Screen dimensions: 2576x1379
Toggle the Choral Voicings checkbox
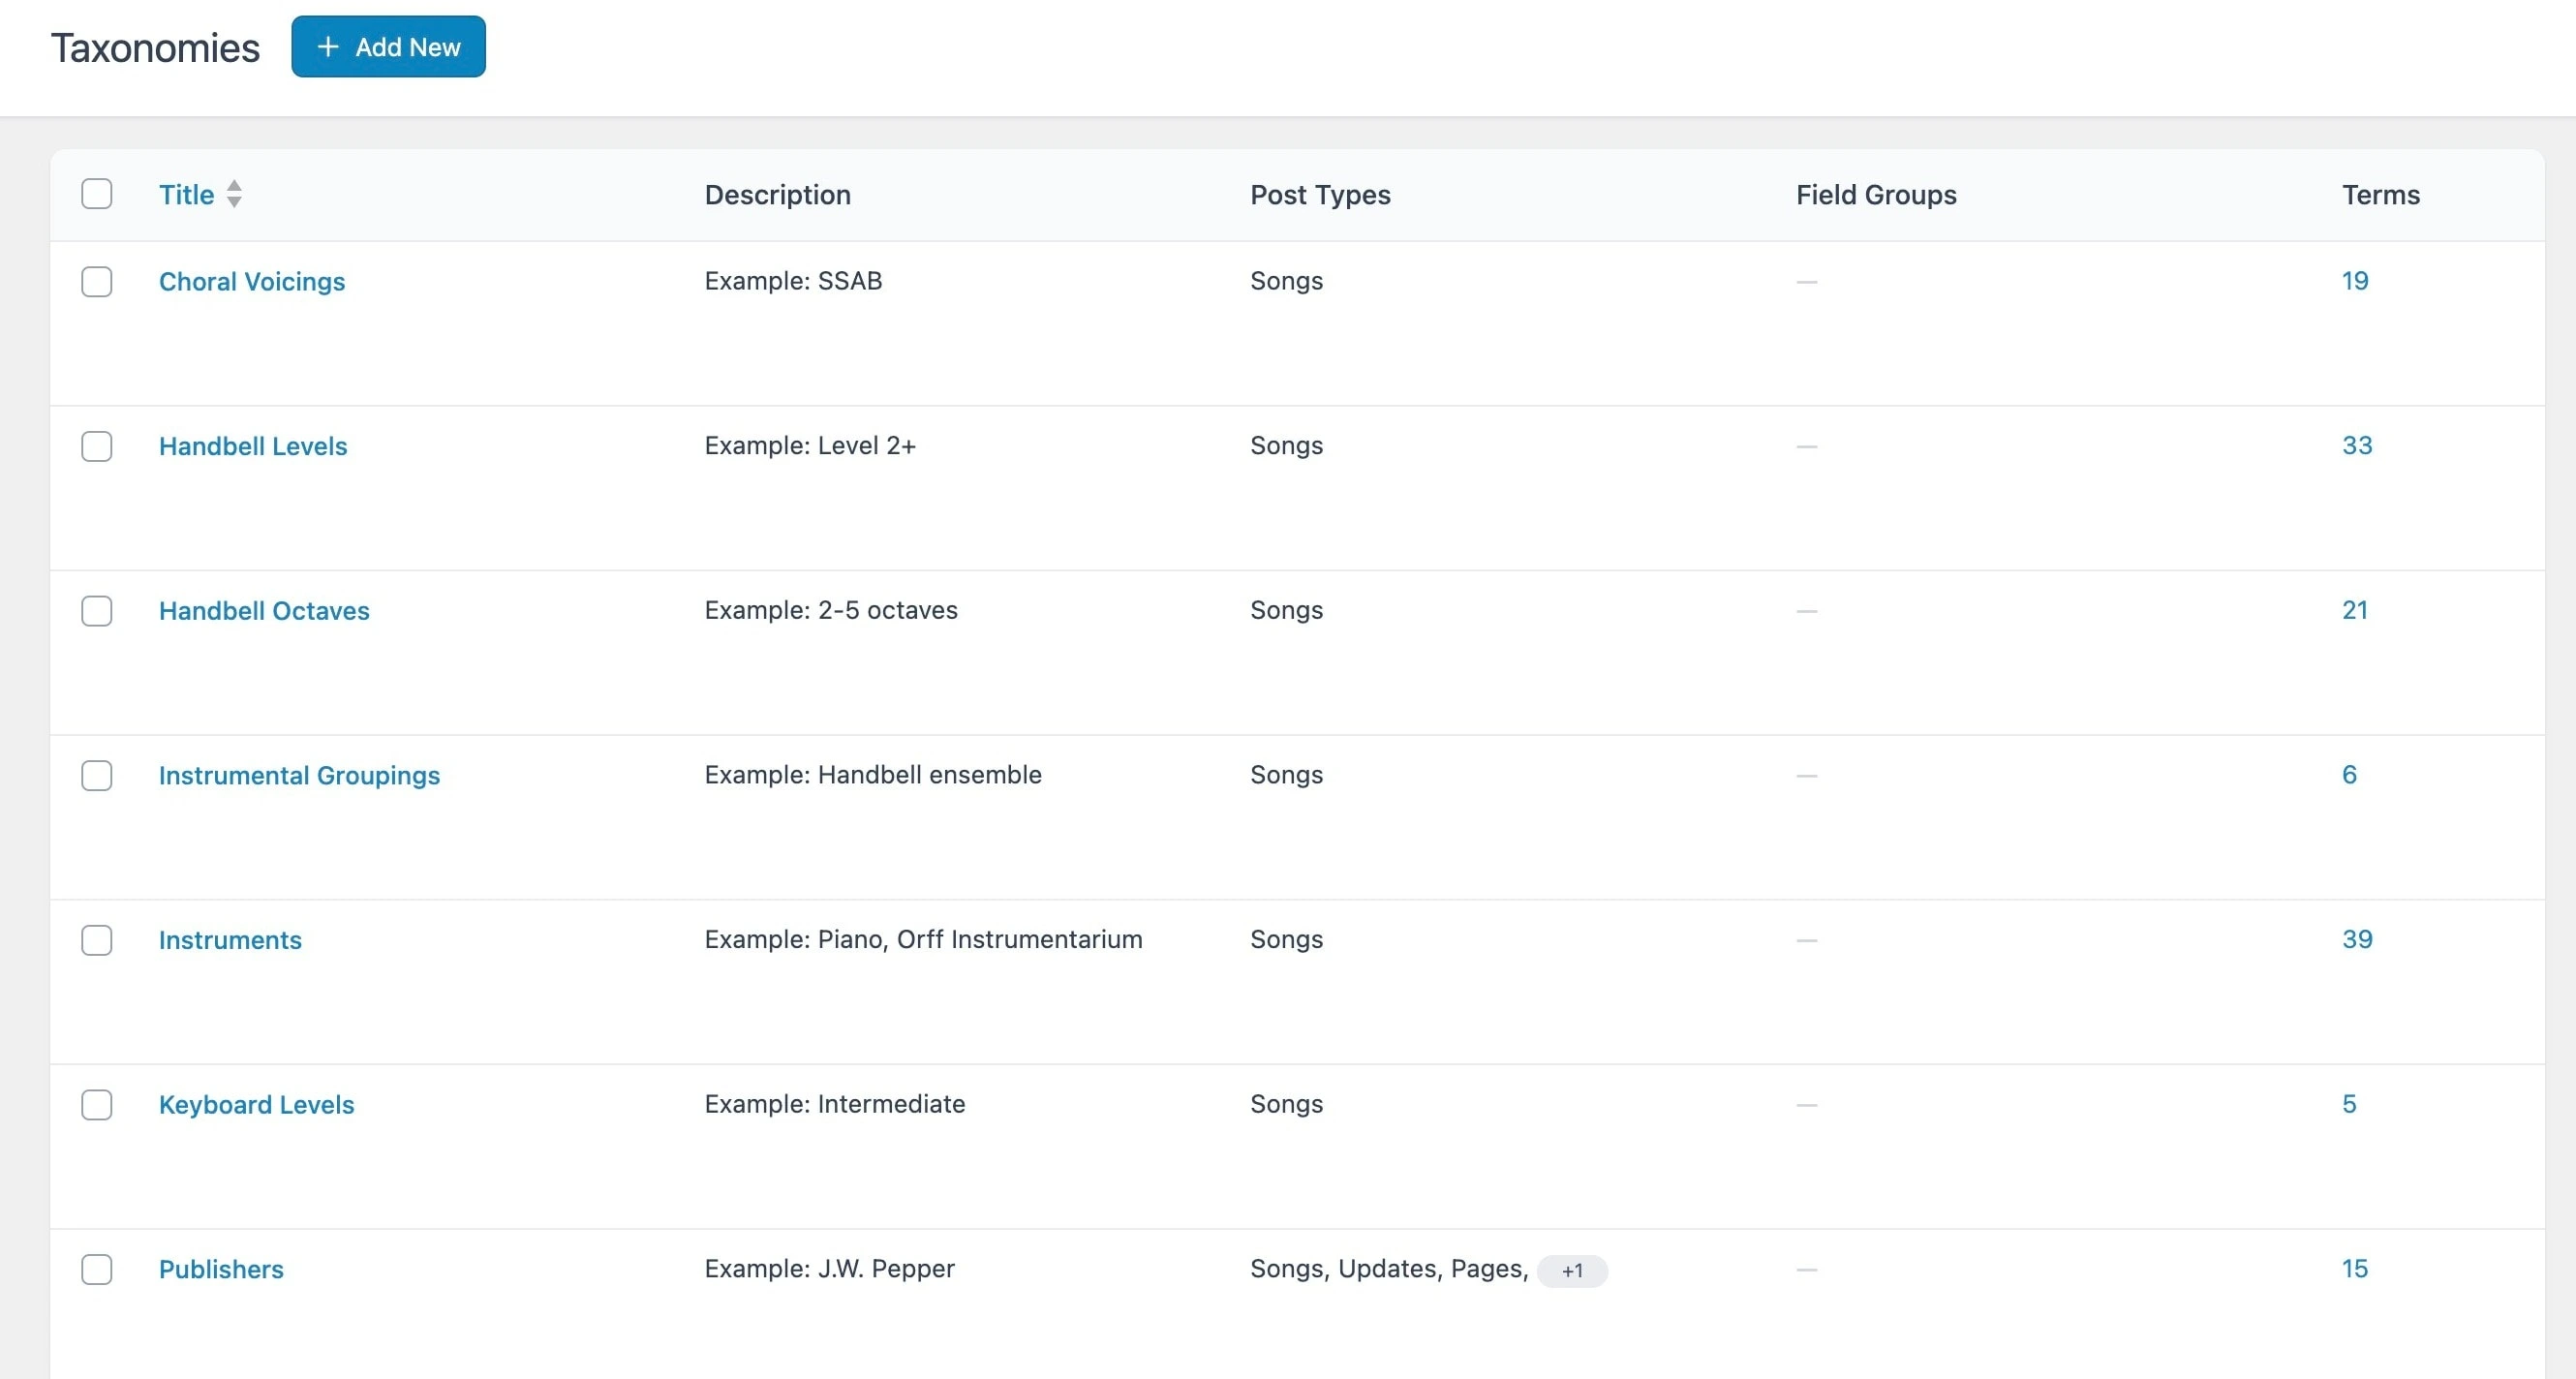click(97, 281)
